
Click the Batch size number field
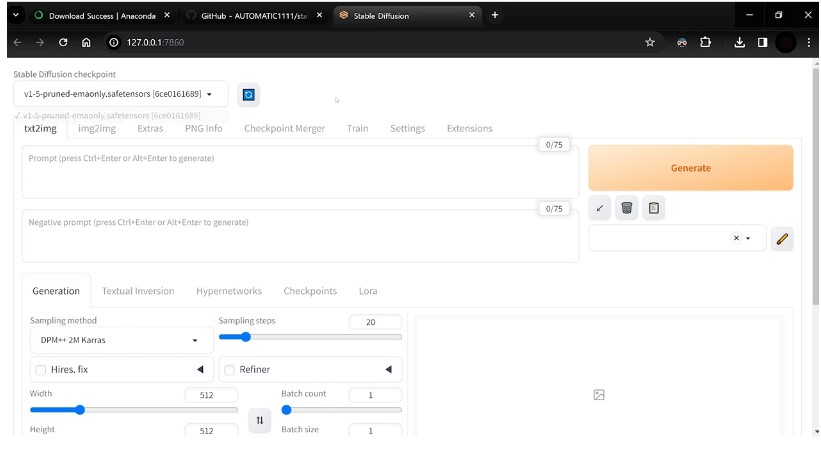375,430
